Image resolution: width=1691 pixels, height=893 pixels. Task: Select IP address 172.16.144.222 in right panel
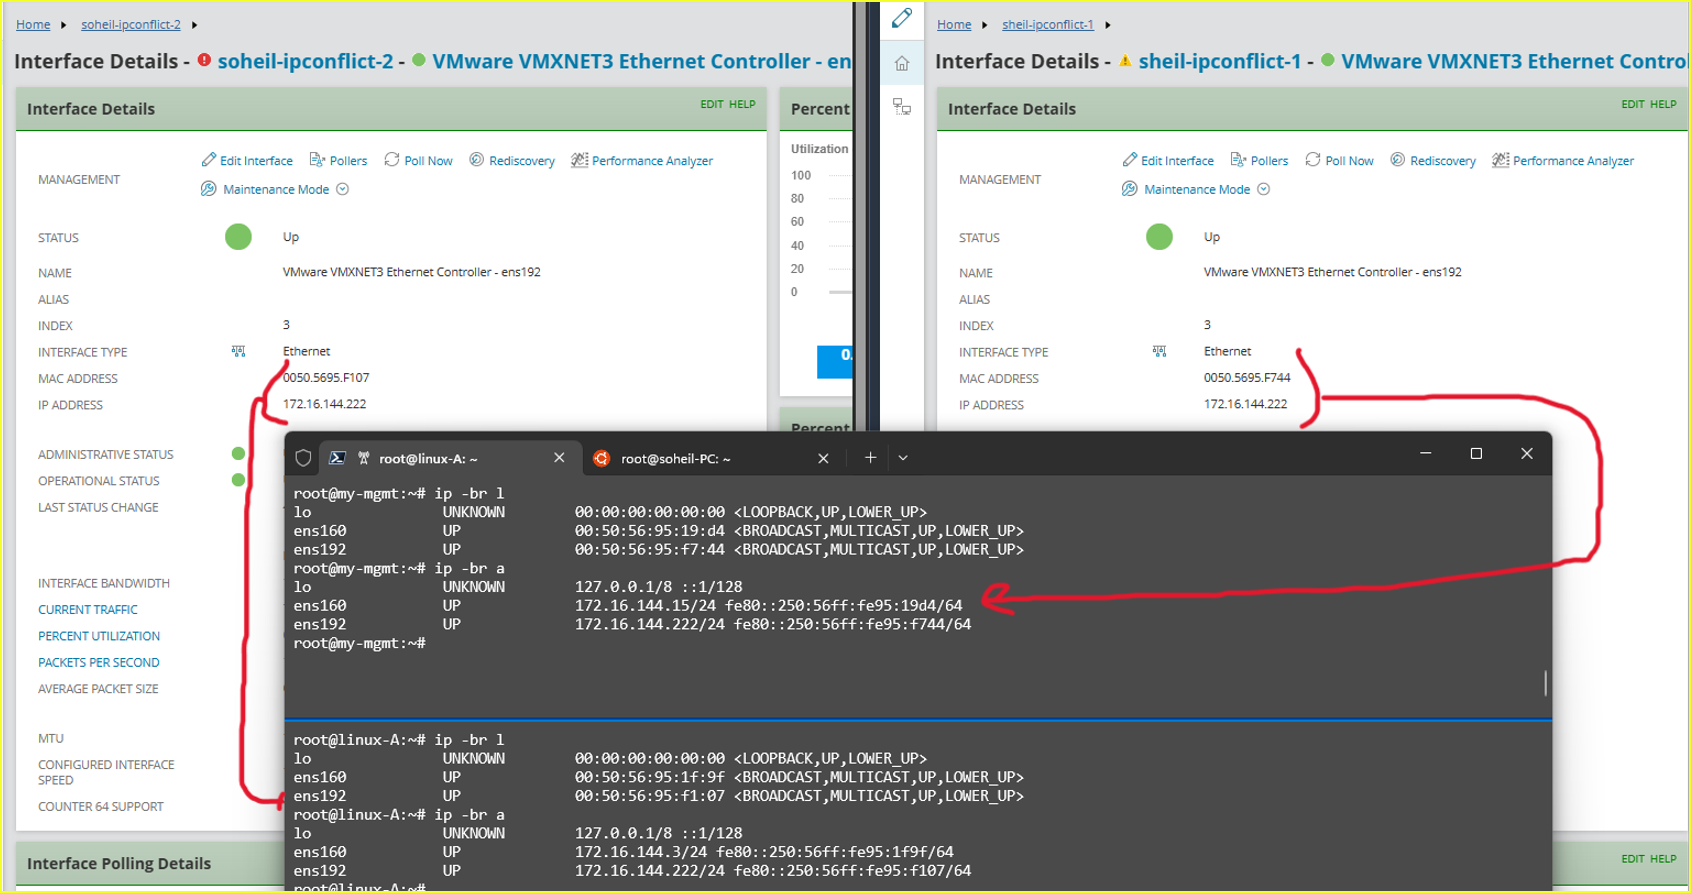(x=1245, y=404)
